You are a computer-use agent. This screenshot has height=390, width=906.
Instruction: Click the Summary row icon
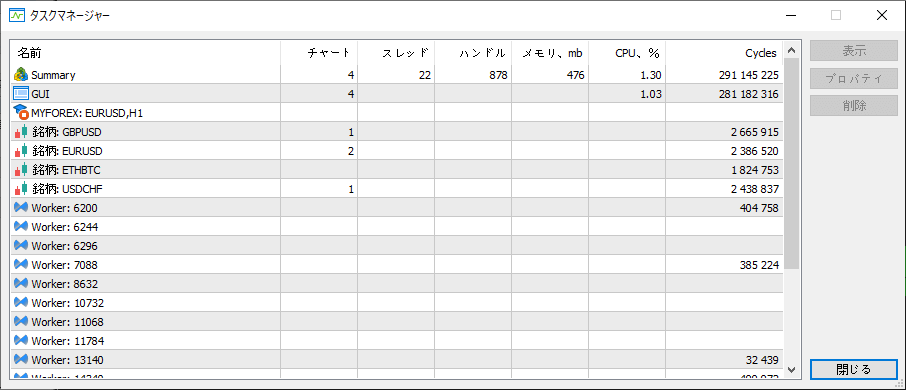[21, 75]
